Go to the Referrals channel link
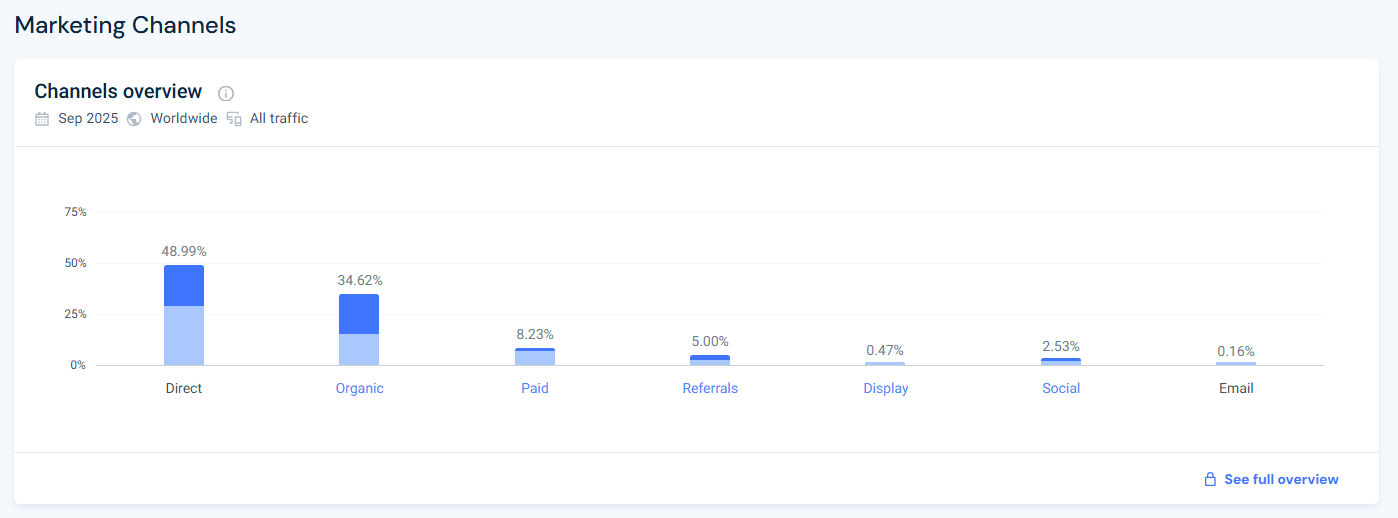This screenshot has width=1398, height=518. 710,388
